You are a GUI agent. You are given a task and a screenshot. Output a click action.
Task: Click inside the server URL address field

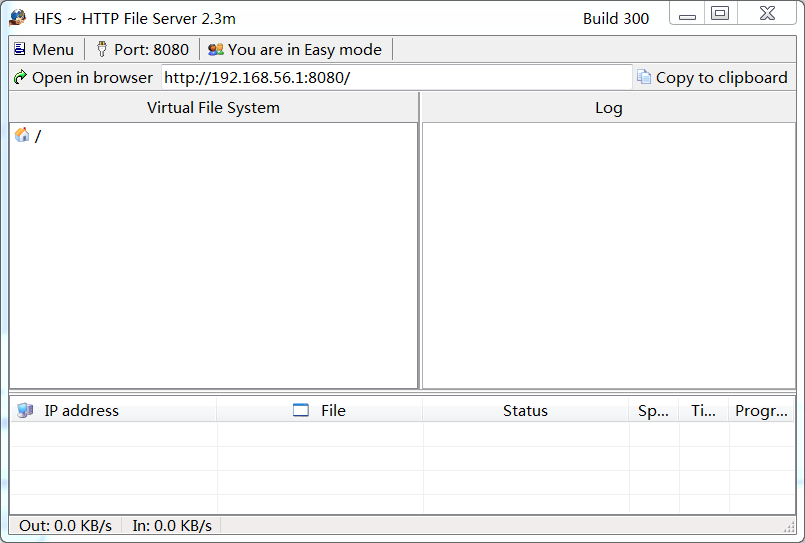(396, 77)
